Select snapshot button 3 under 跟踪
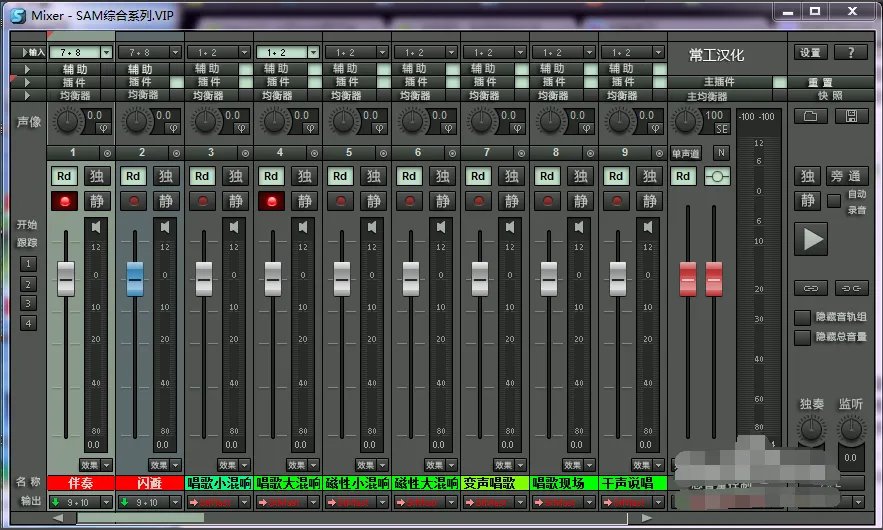883x530 pixels. pyautogui.click(x=28, y=304)
